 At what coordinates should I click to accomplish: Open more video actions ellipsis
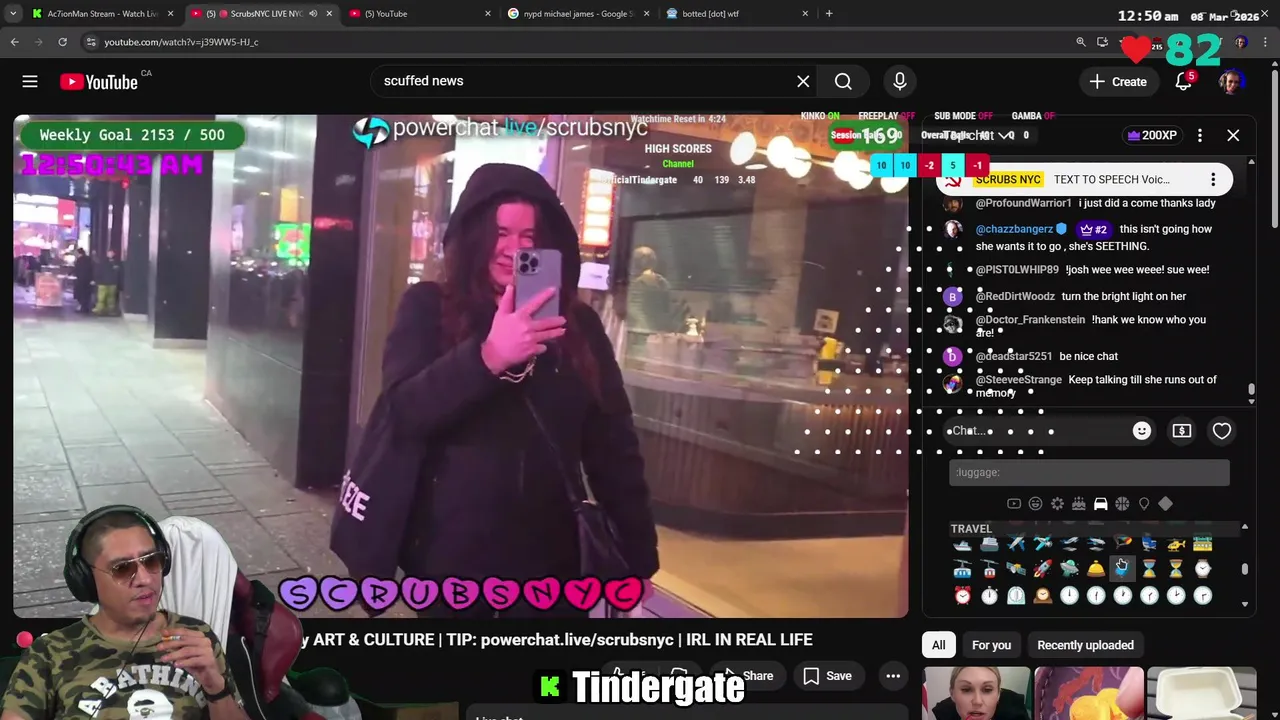point(893,676)
